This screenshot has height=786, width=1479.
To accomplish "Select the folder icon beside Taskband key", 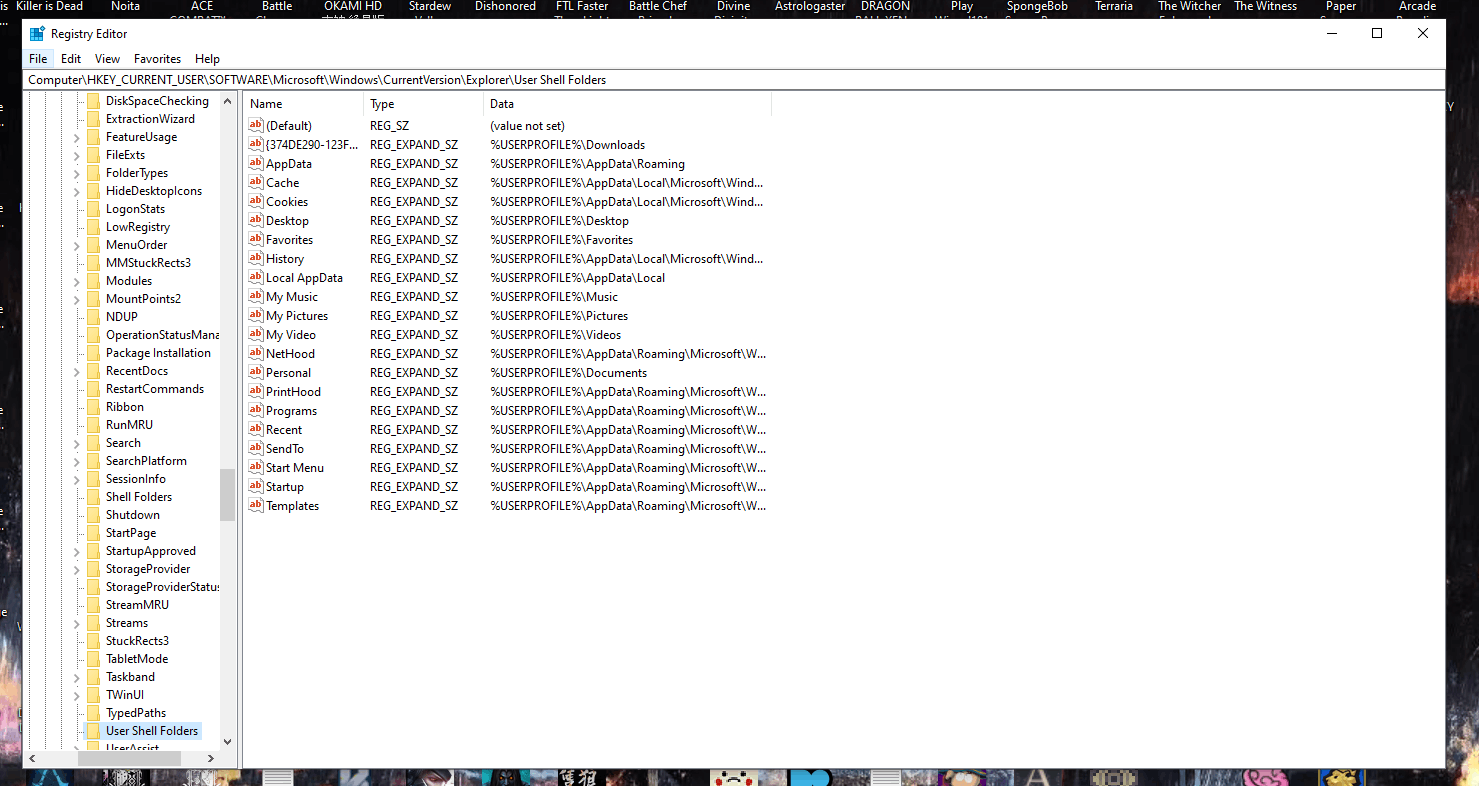I will (93, 677).
